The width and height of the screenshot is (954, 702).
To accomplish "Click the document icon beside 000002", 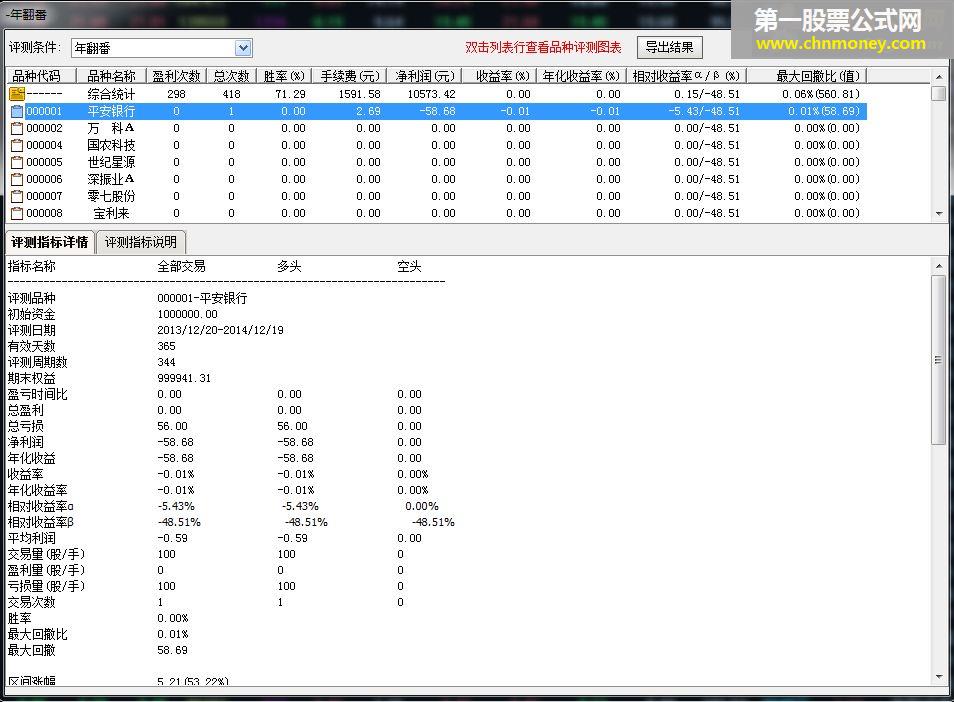I will tap(17, 128).
